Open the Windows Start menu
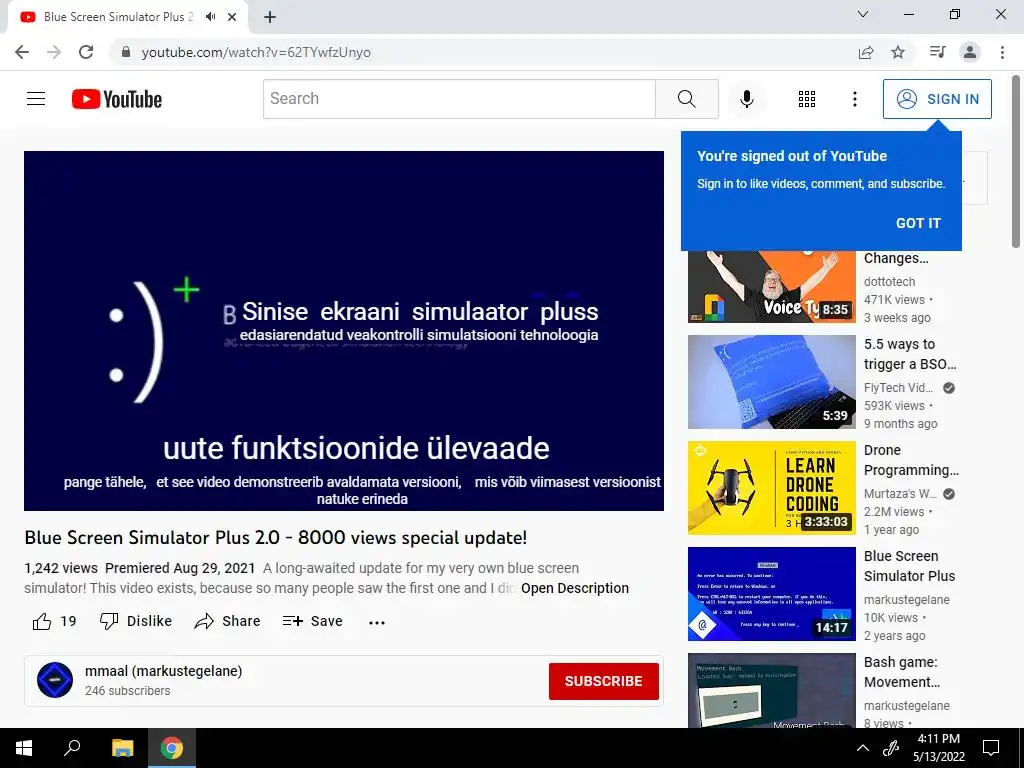The width and height of the screenshot is (1024, 768). click(x=24, y=748)
